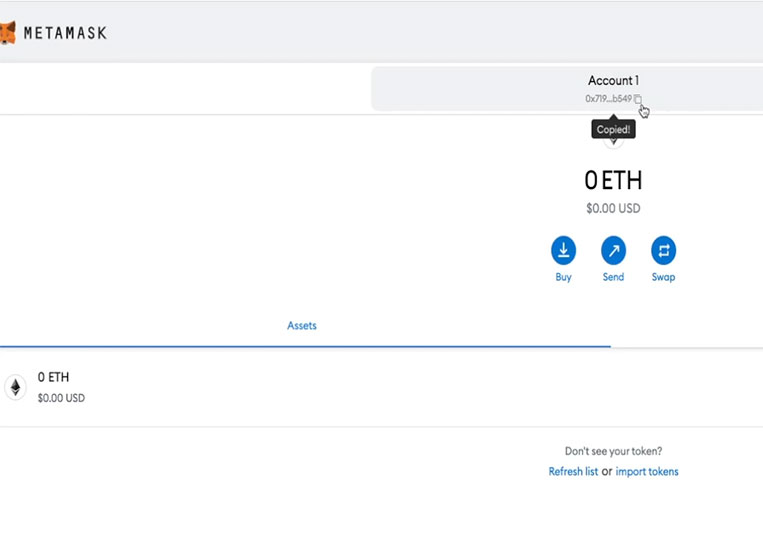This screenshot has height=541, width=763.
Task: Click the MetaMask fox logo
Action: (7, 33)
